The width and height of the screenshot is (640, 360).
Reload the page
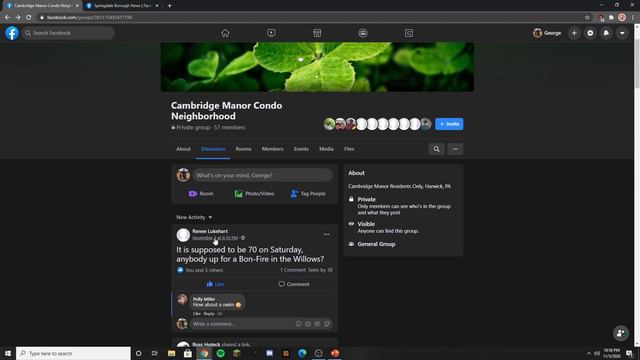(x=29, y=18)
